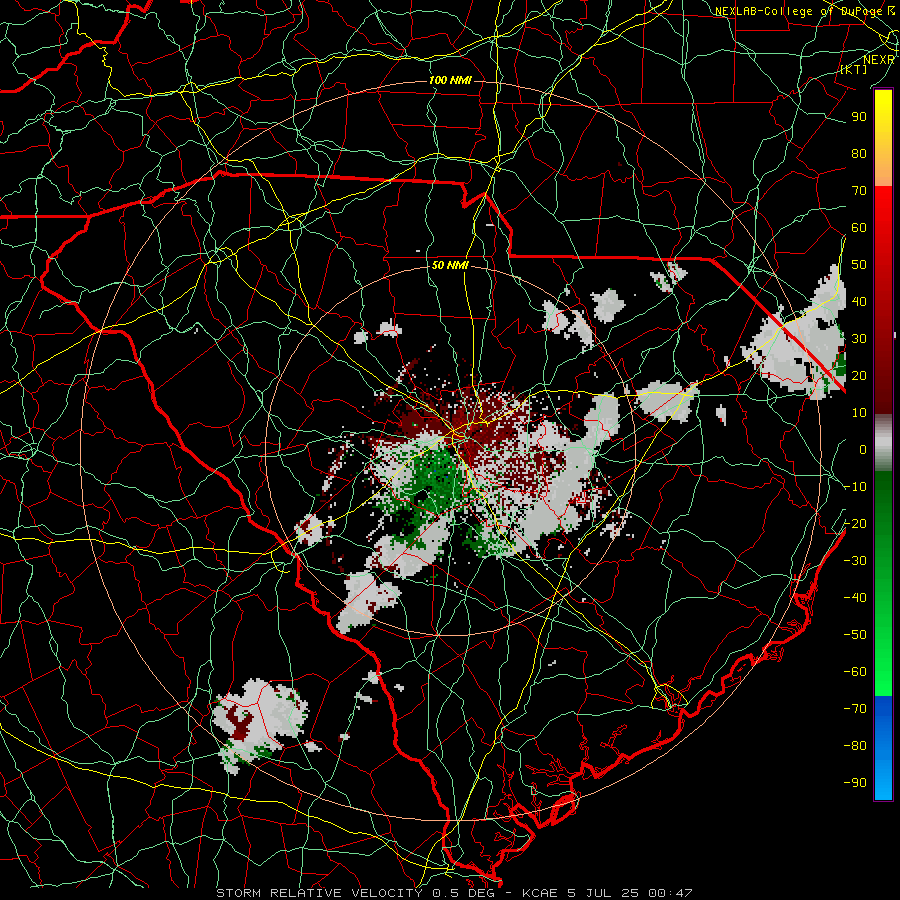
Task: Click the 0 label on velocity scale
Action: (x=863, y=450)
